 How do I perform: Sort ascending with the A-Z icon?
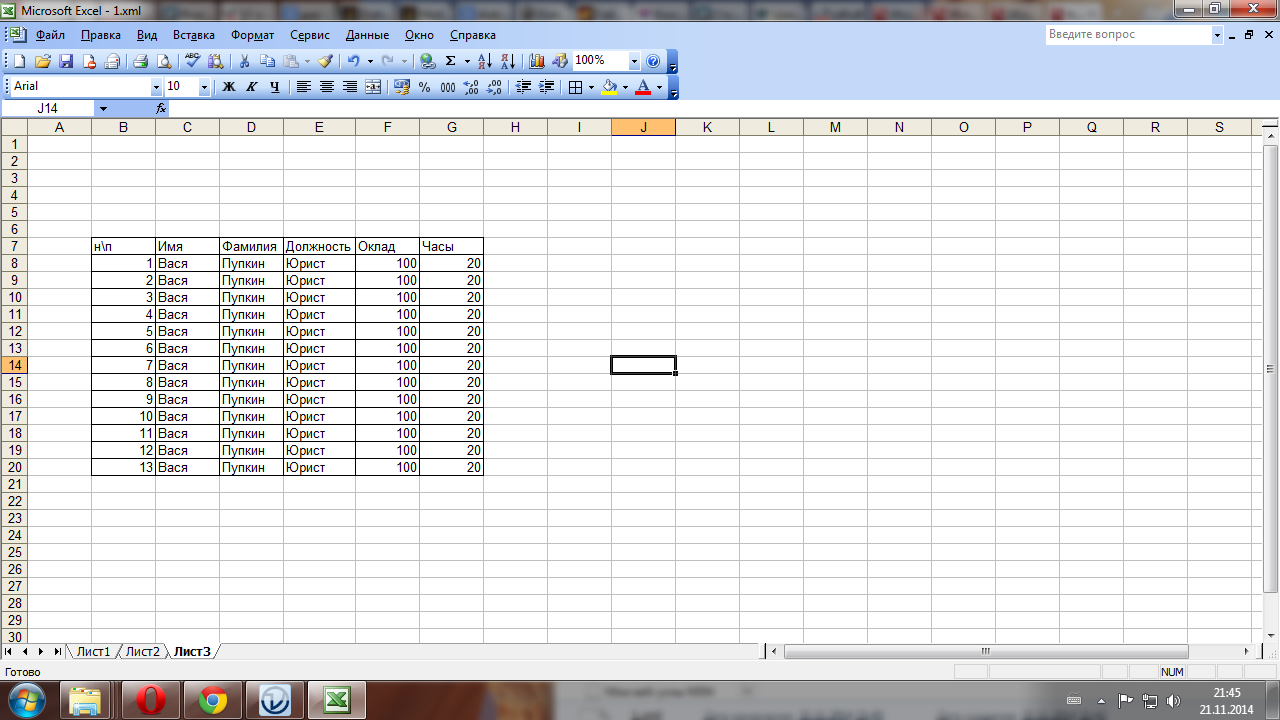click(484, 61)
